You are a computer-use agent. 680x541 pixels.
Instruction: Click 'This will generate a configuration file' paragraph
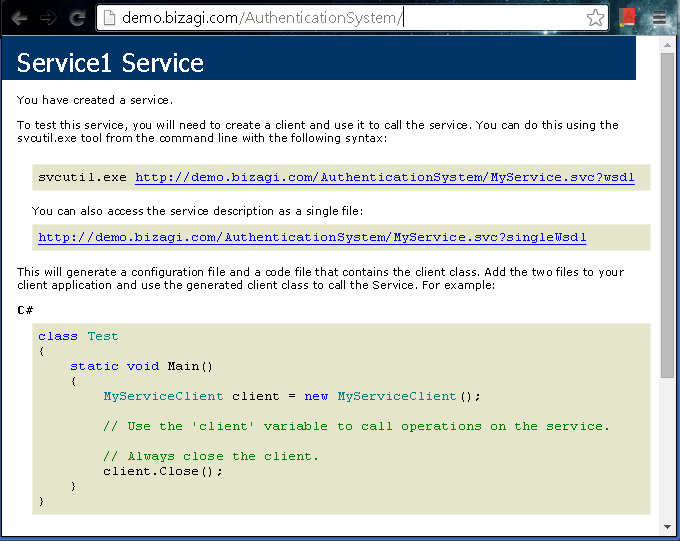coord(320,279)
